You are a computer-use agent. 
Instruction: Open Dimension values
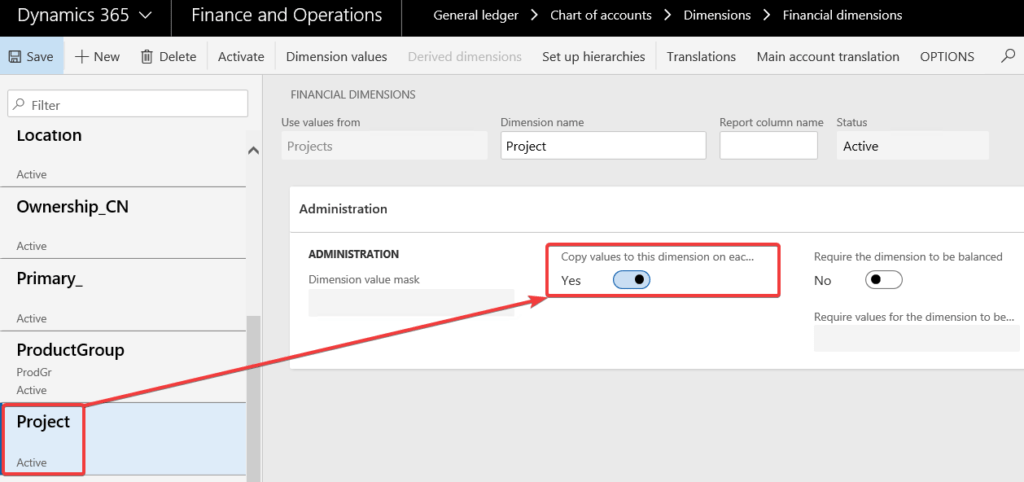(x=336, y=57)
